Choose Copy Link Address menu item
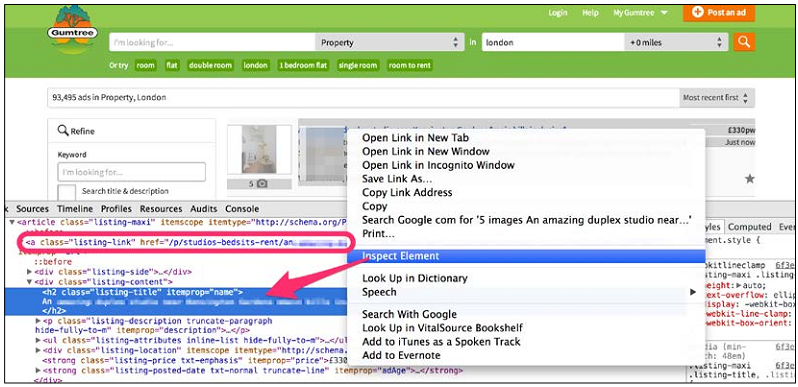Image resolution: width=798 pixels, height=387 pixels. (x=407, y=192)
